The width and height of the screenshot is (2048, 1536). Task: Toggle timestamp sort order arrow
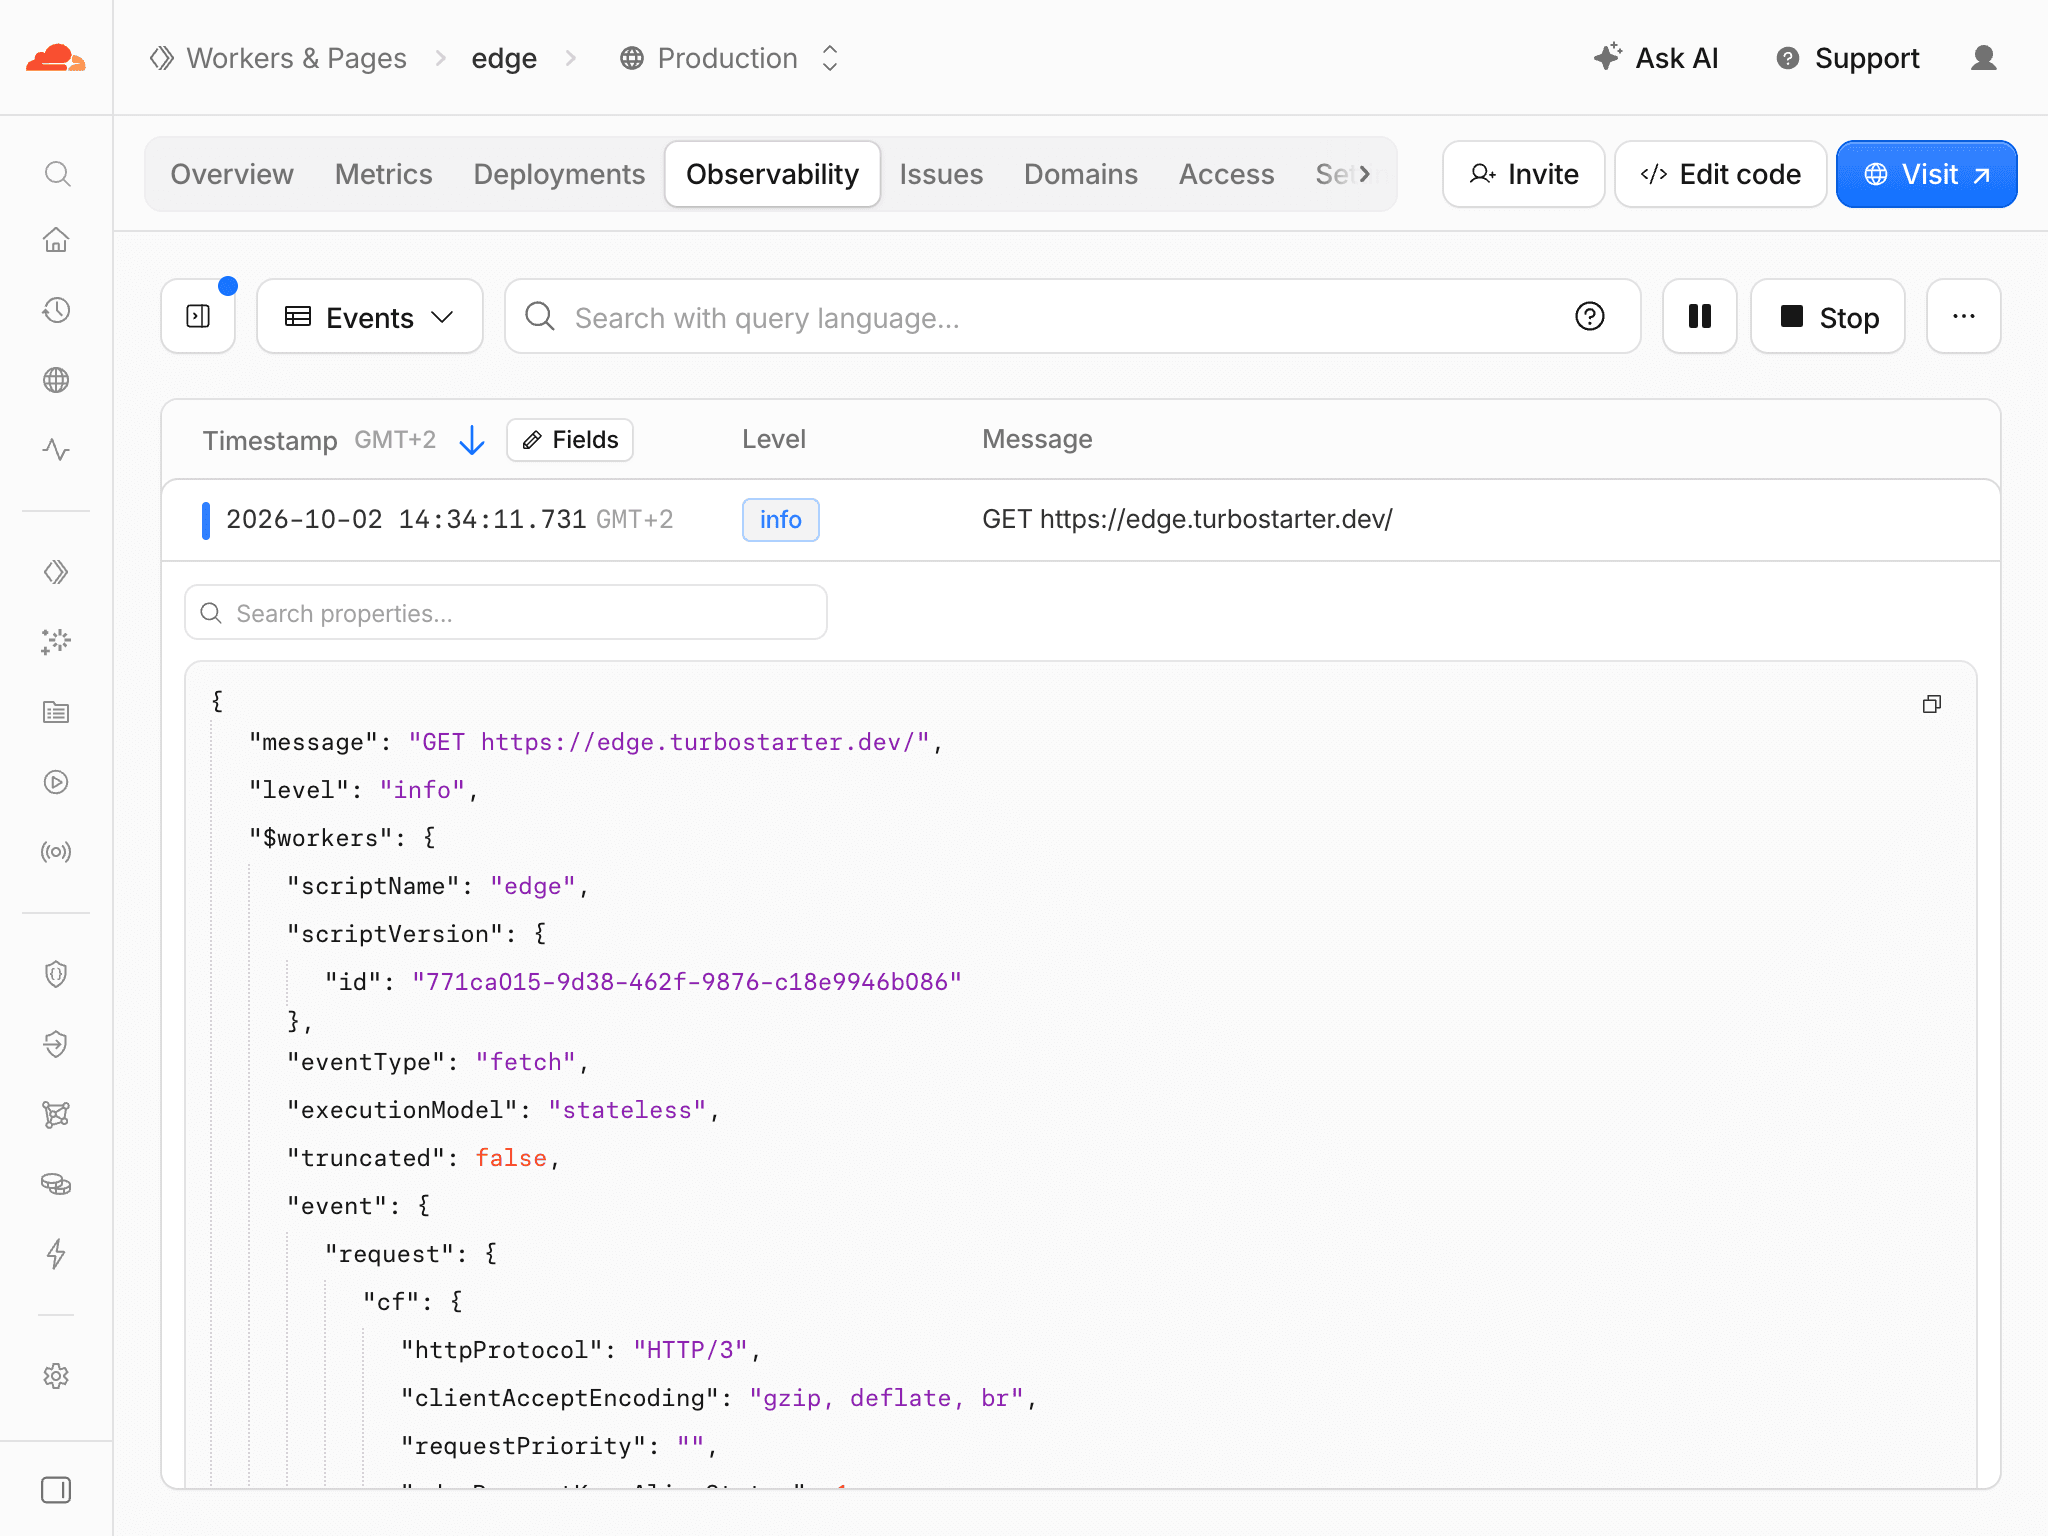pos(472,440)
